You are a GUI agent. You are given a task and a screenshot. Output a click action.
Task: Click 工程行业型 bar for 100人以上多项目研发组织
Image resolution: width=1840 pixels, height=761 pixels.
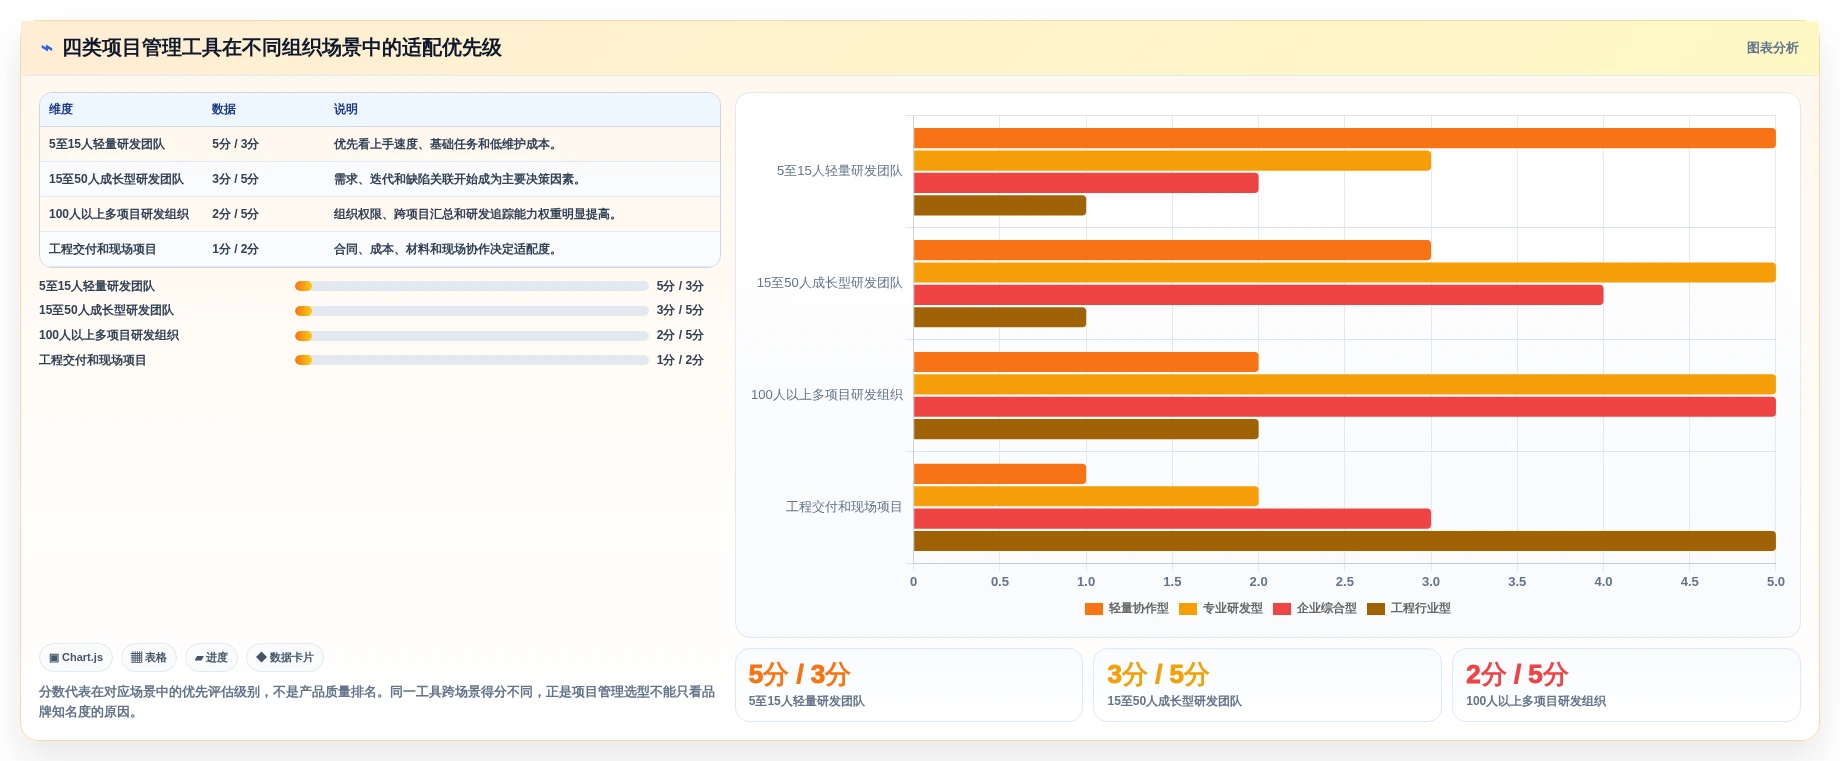(1086, 430)
